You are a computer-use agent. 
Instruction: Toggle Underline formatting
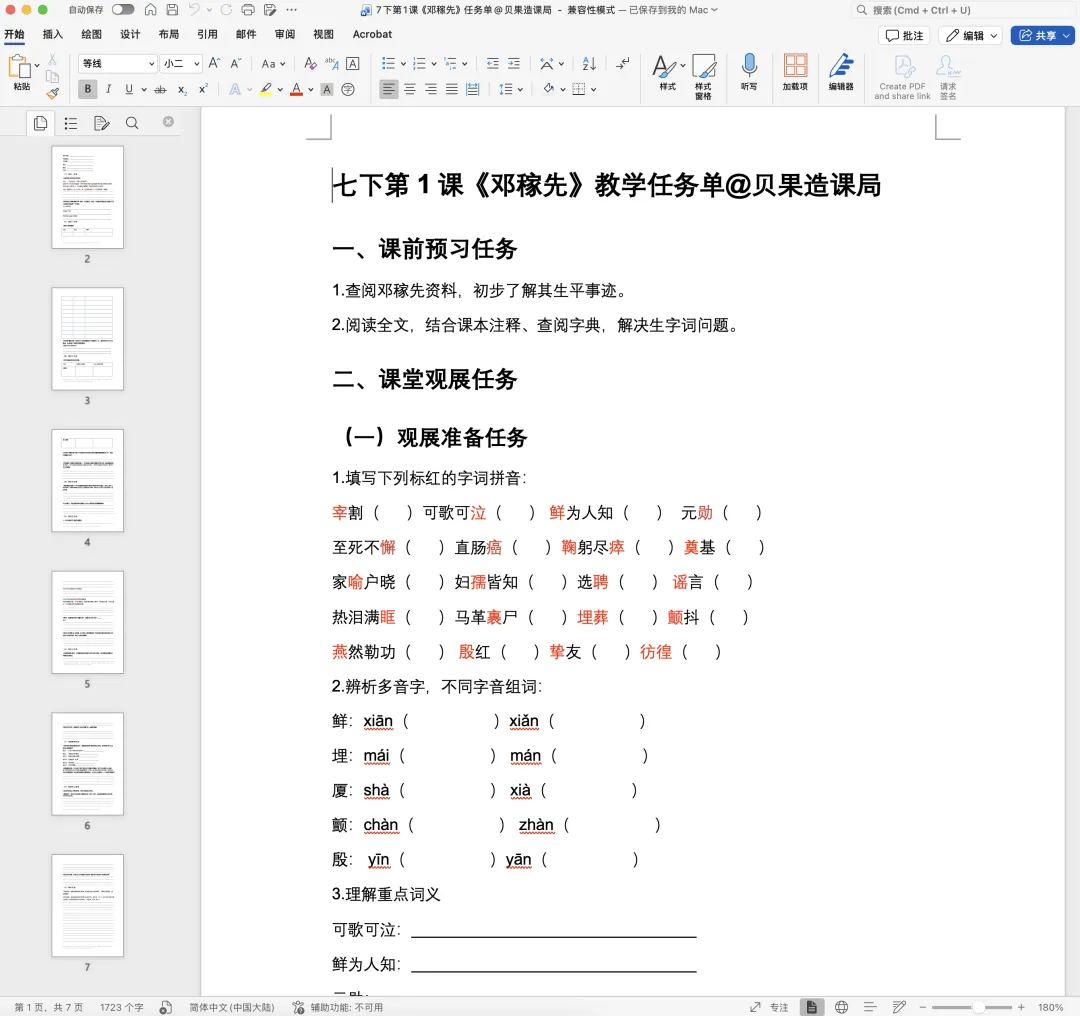tap(129, 89)
